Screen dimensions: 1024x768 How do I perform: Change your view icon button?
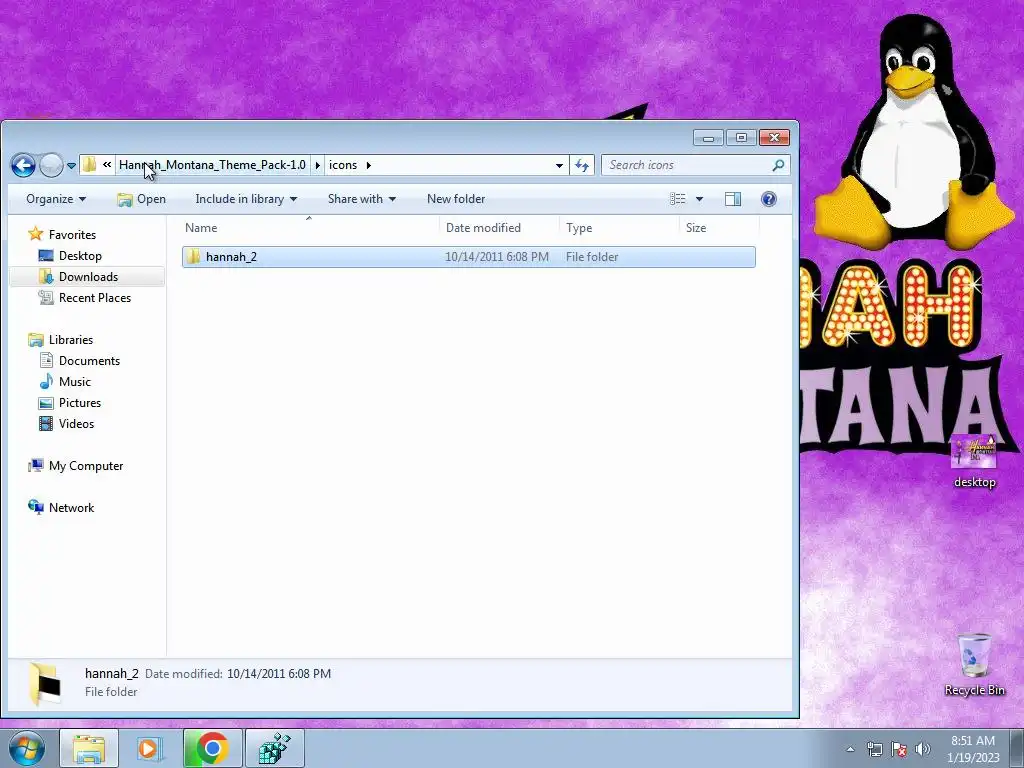pyautogui.click(x=678, y=199)
